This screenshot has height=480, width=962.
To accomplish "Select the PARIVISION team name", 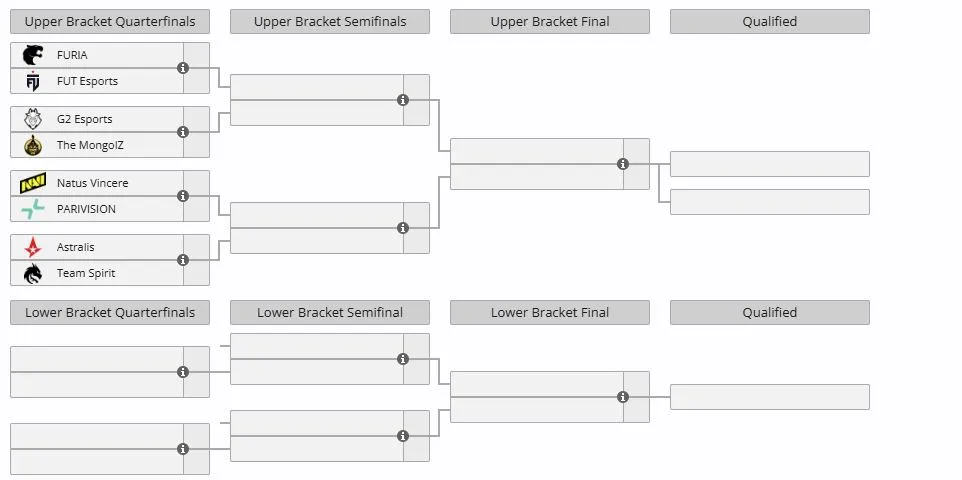I will (86, 209).
